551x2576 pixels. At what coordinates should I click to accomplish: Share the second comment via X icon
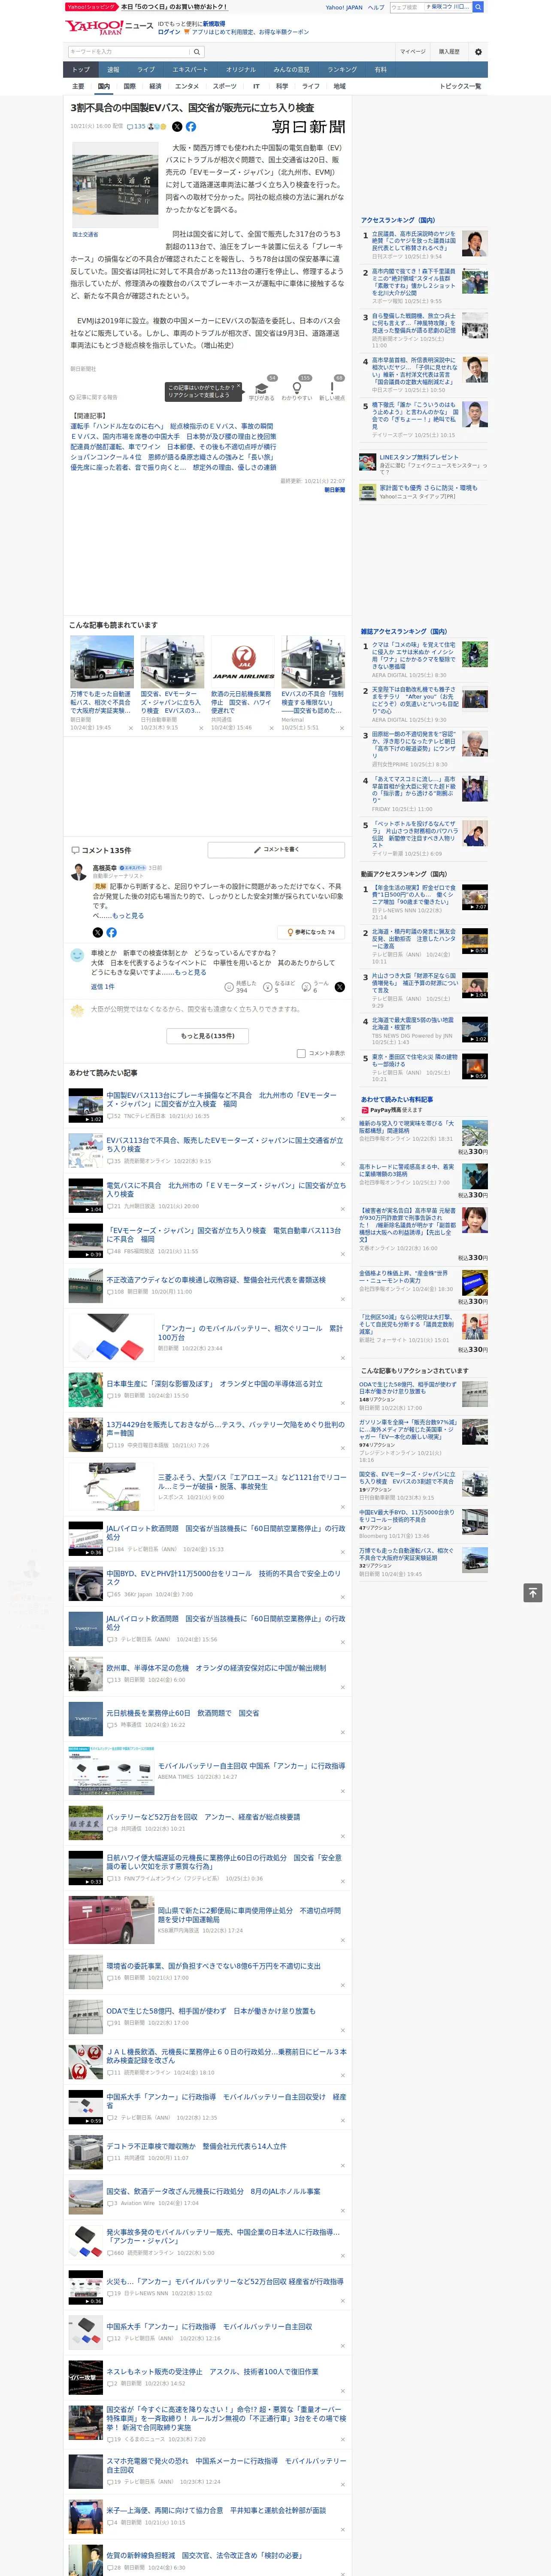point(340,986)
